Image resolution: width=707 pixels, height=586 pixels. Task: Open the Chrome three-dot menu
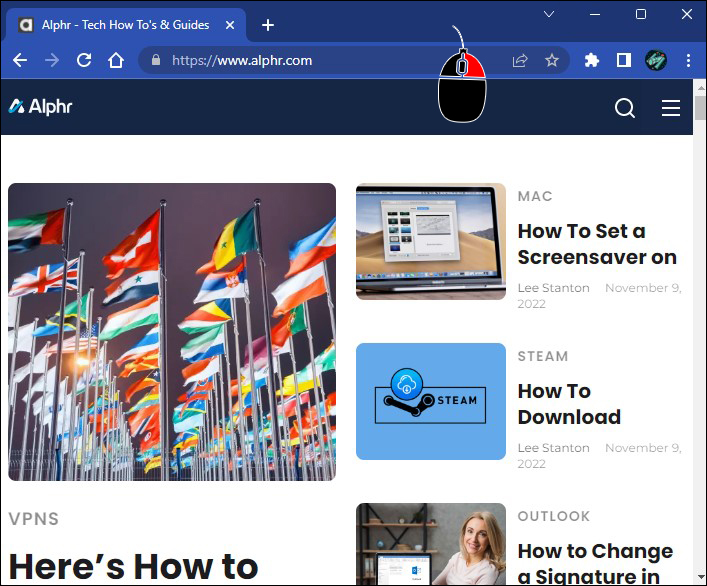point(688,60)
